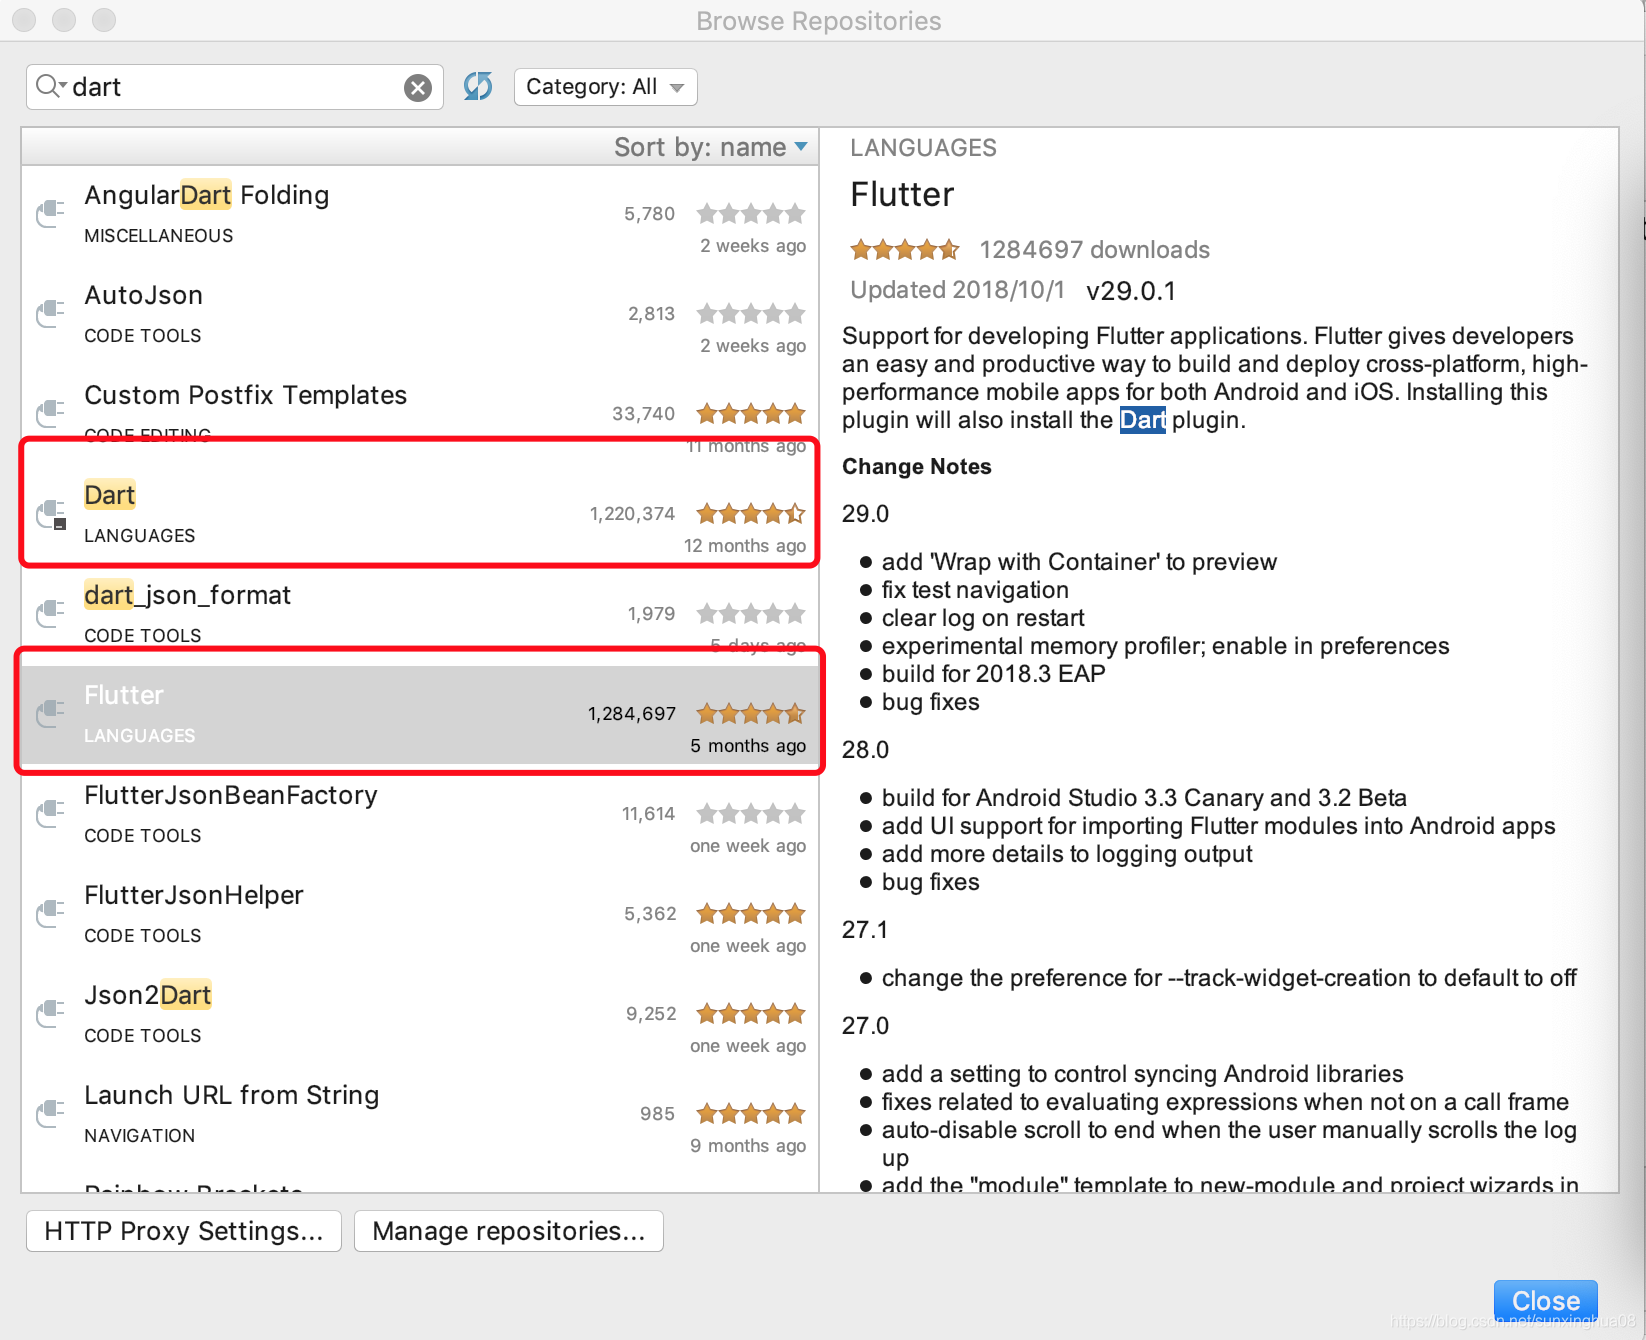
Task: Click plugin icon next to Json2Dart
Action: [50, 1013]
